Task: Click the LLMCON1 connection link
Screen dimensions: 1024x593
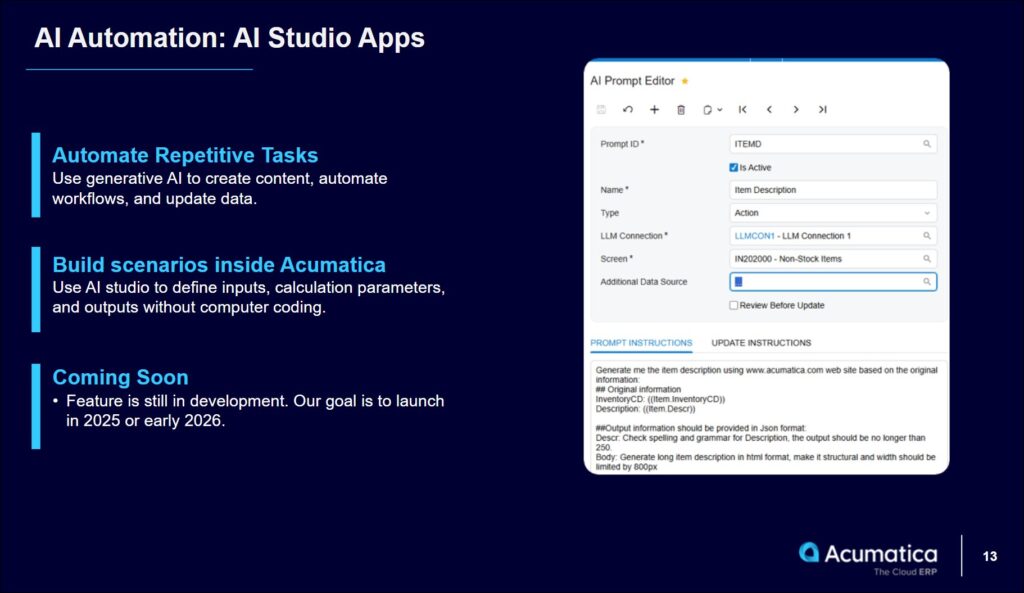Action: (754, 236)
